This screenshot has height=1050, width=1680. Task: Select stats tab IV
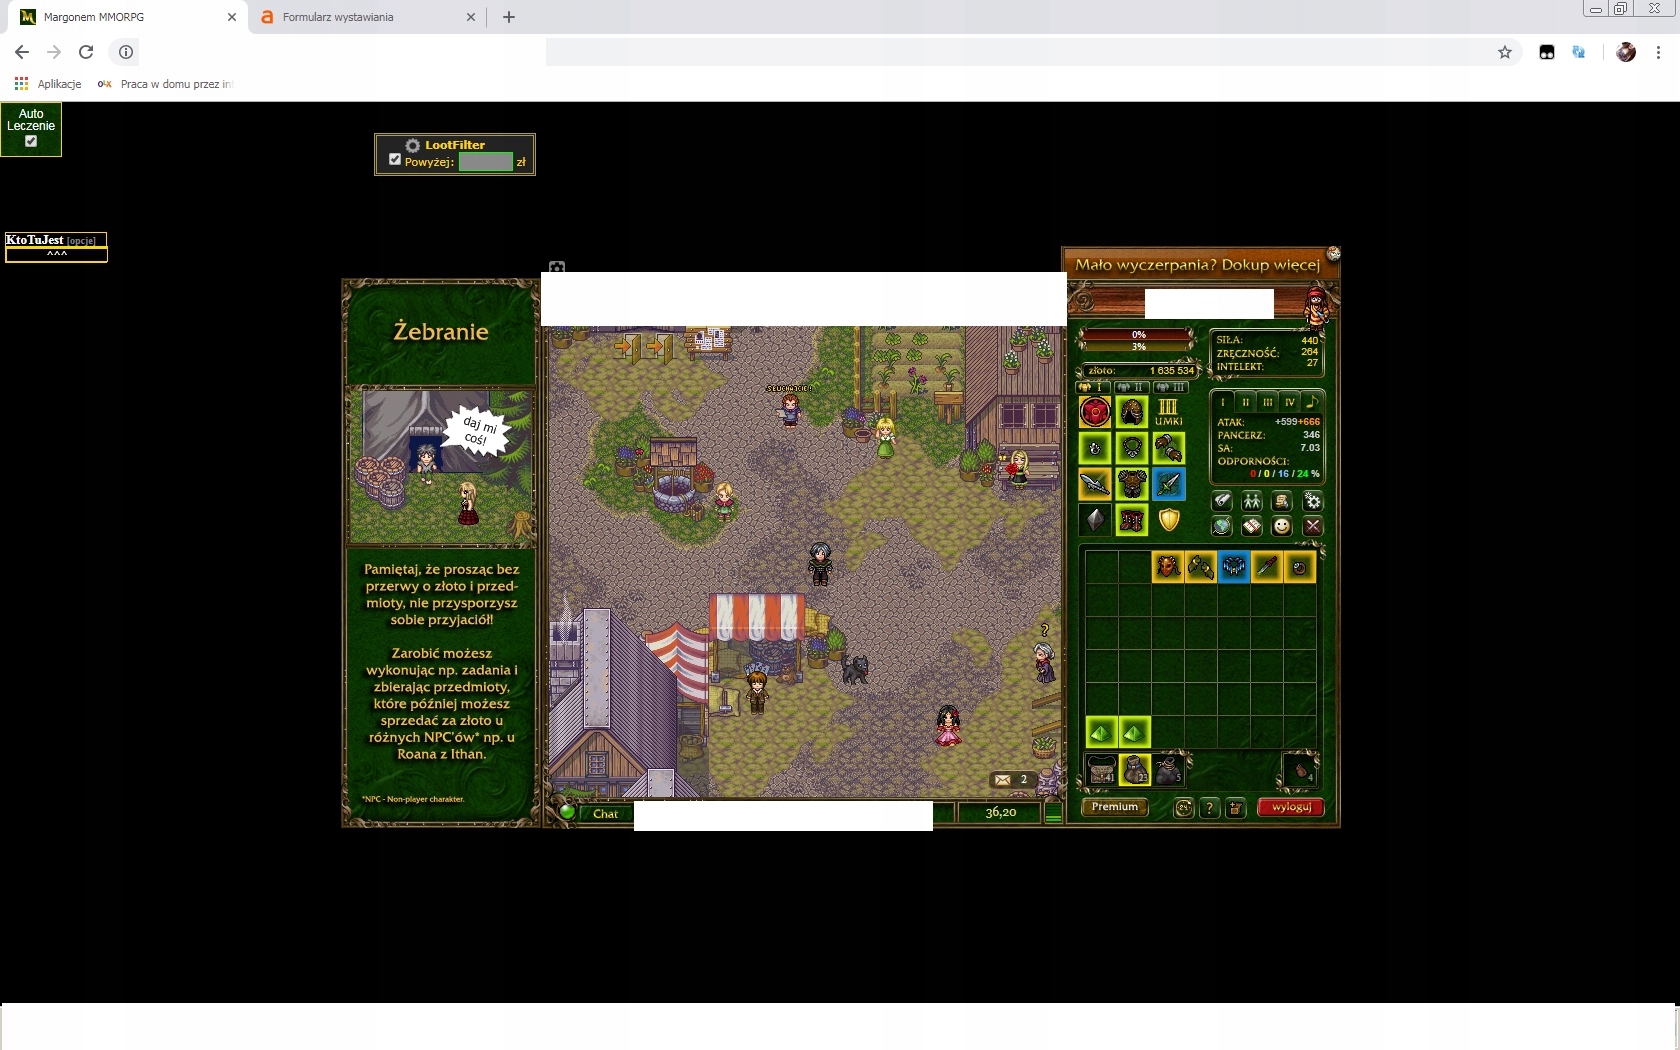(x=1289, y=402)
